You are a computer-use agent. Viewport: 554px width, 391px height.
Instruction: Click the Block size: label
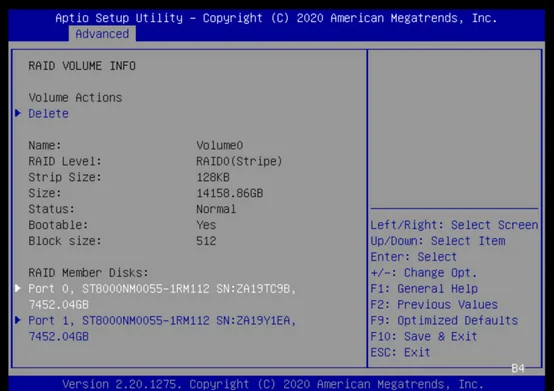(x=65, y=241)
